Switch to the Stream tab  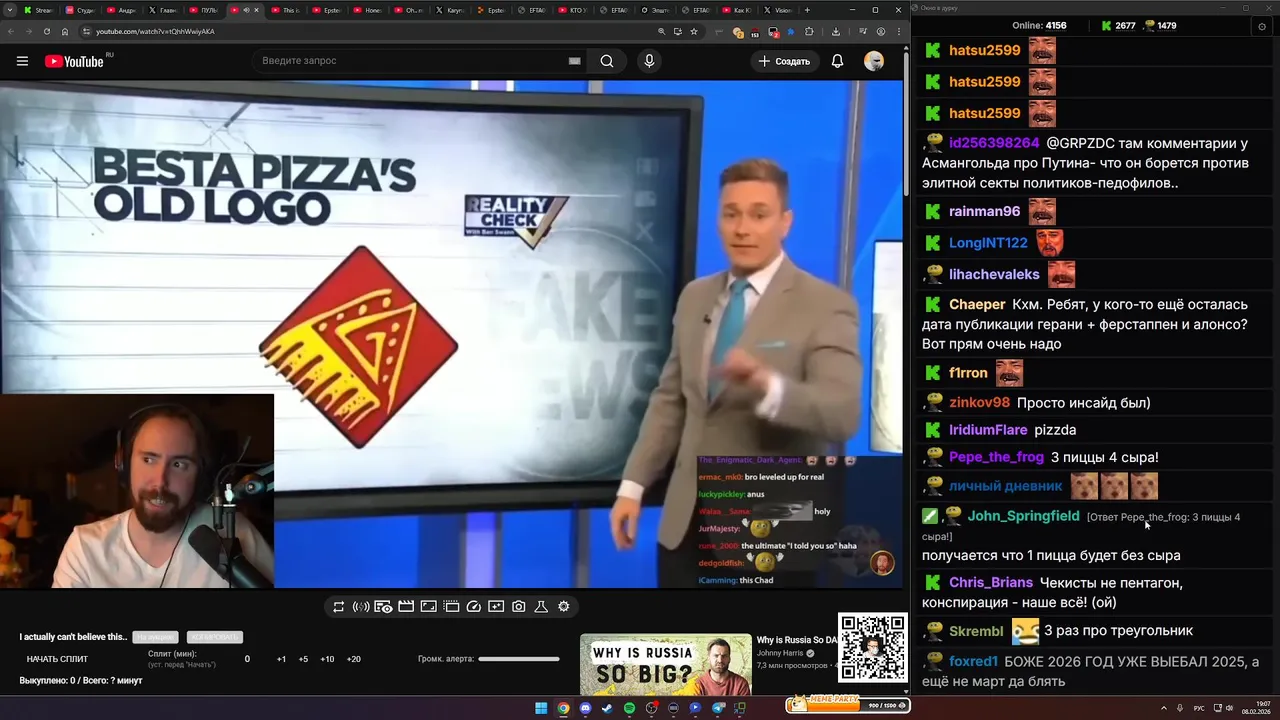click(x=43, y=10)
